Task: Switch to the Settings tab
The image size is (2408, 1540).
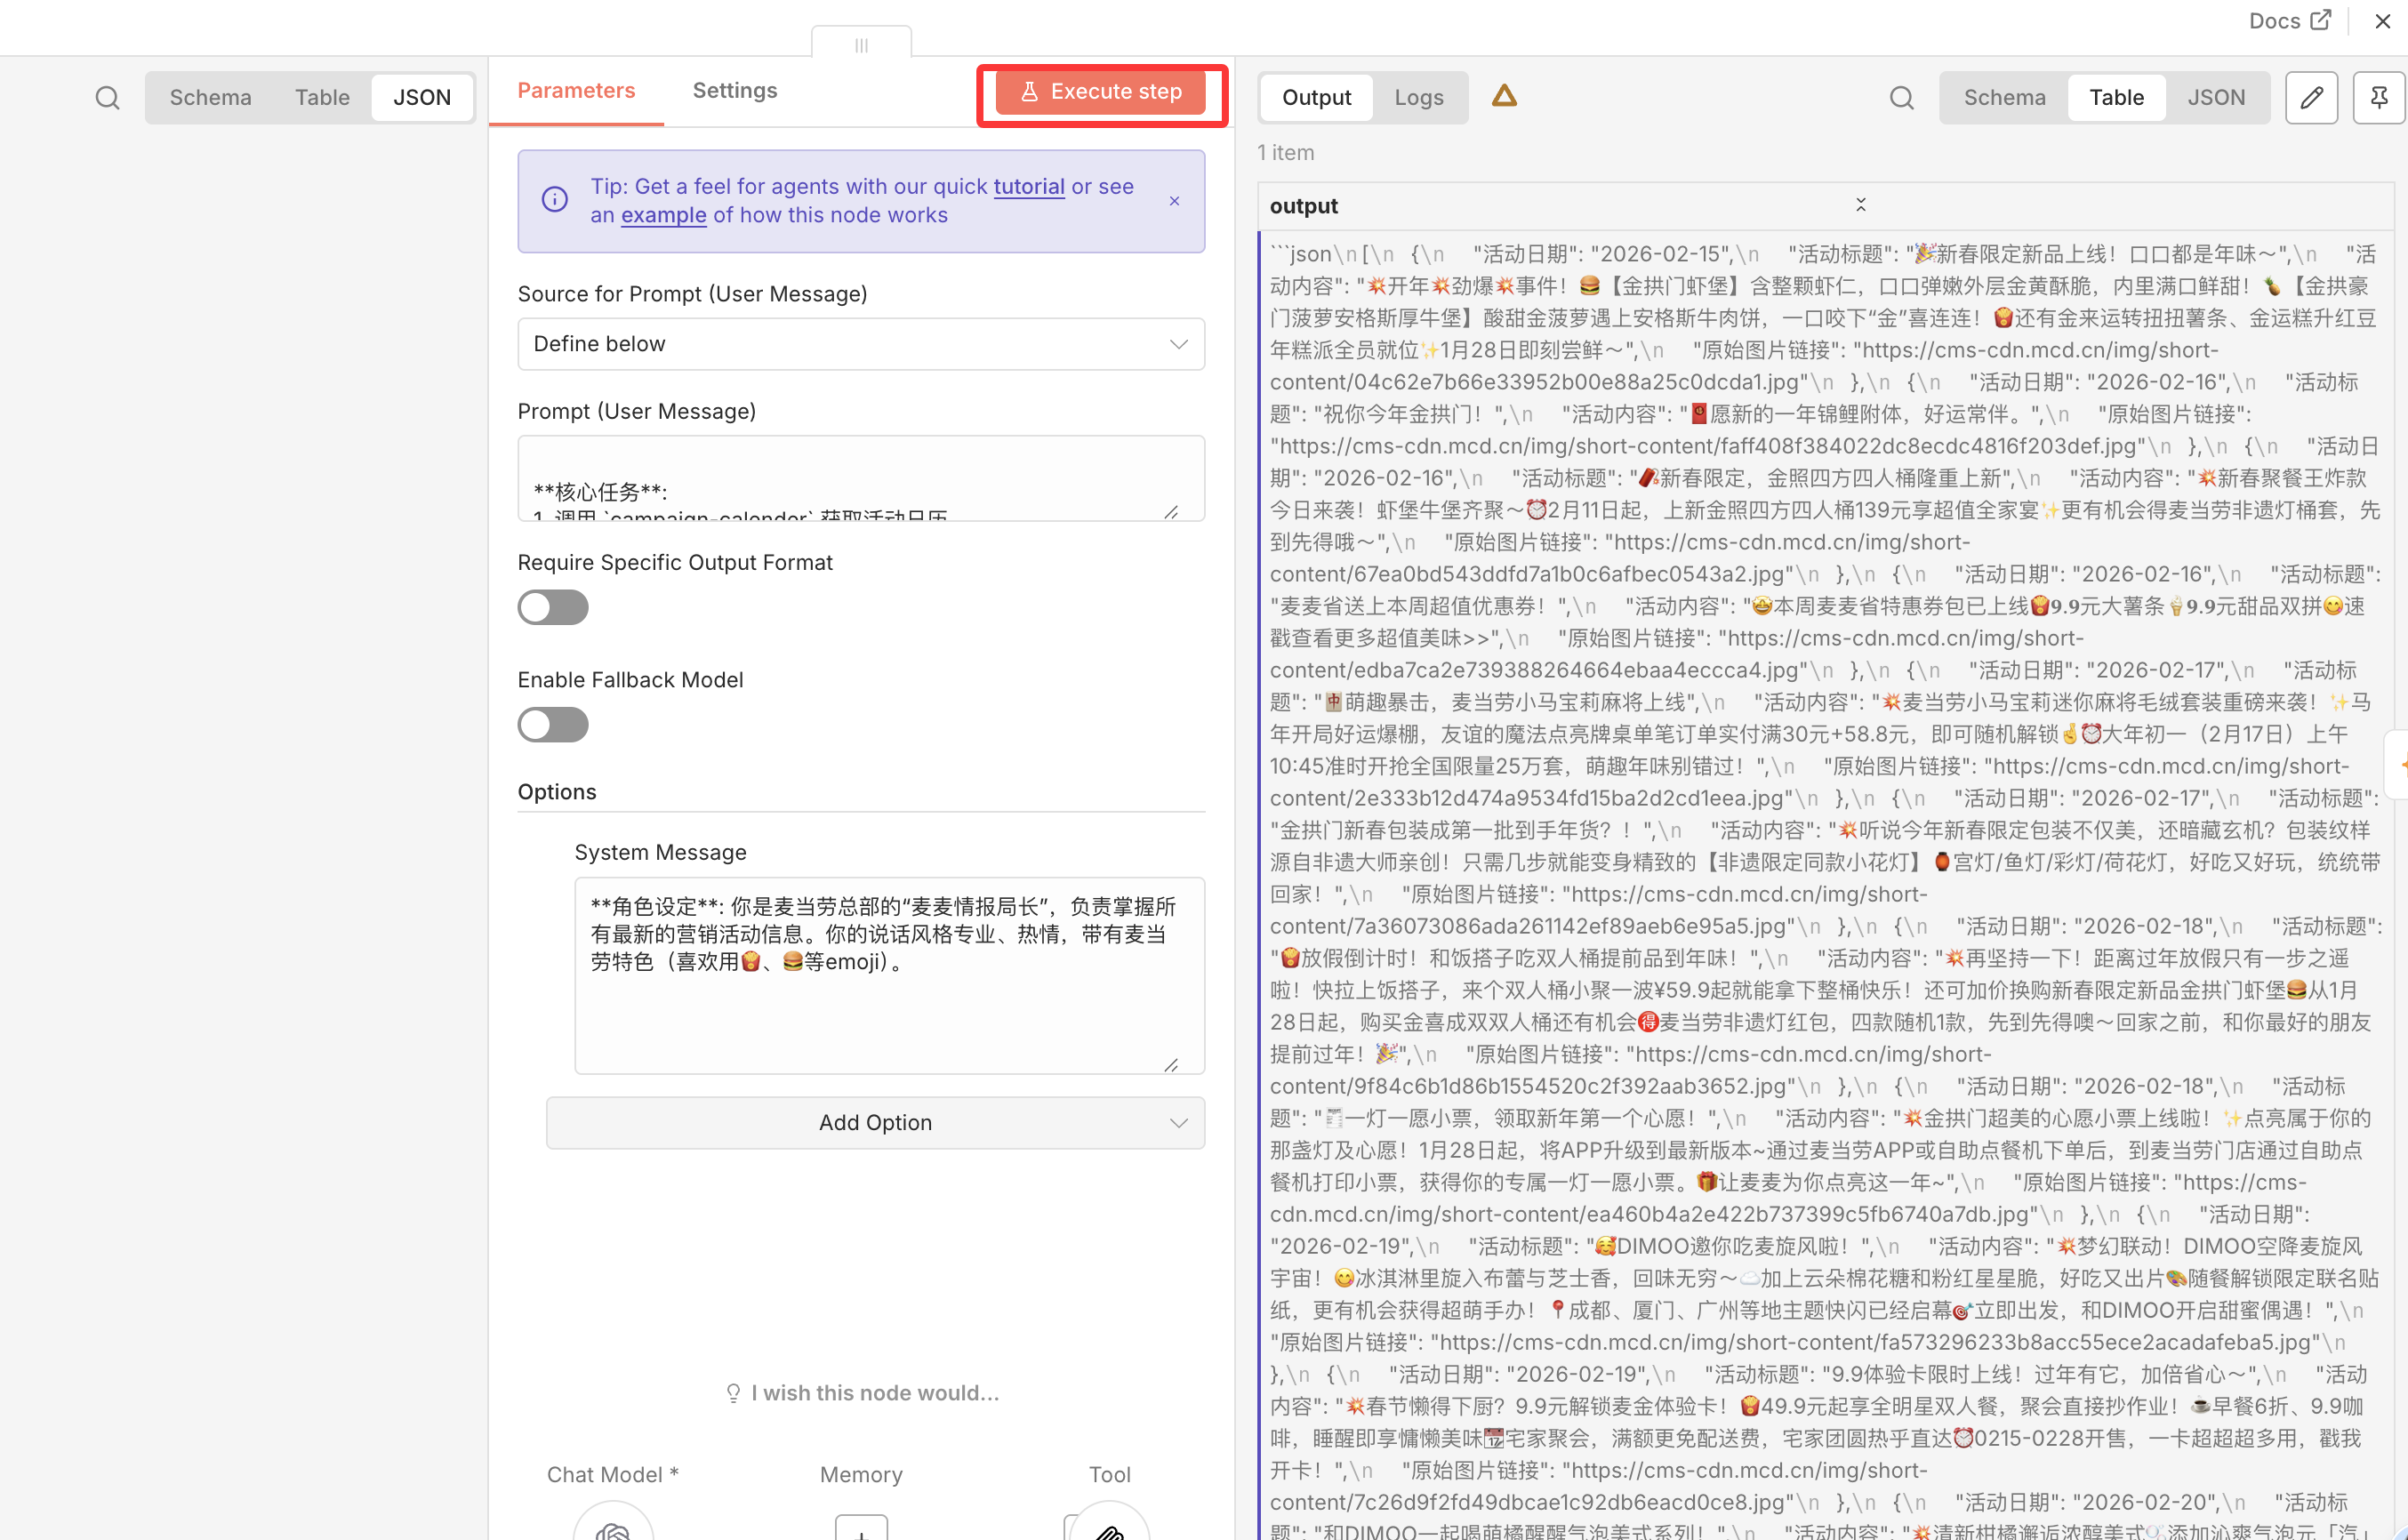Action: [734, 90]
